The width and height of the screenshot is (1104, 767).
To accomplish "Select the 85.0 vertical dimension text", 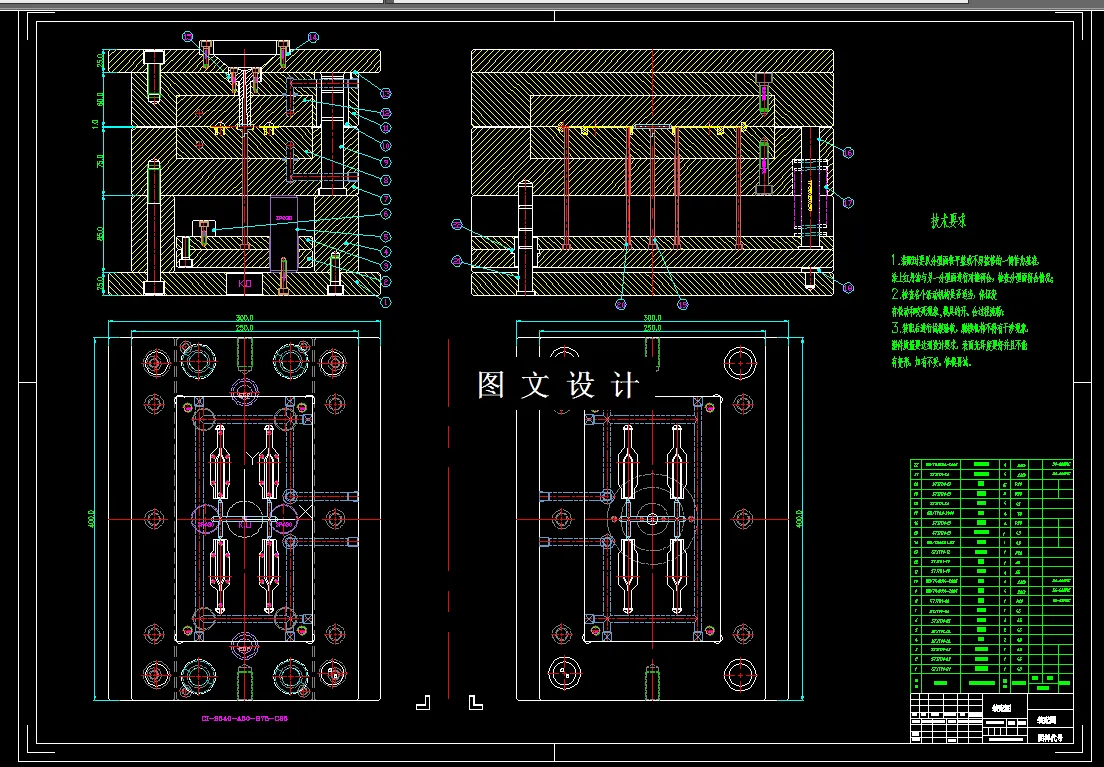I will tap(100, 233).
